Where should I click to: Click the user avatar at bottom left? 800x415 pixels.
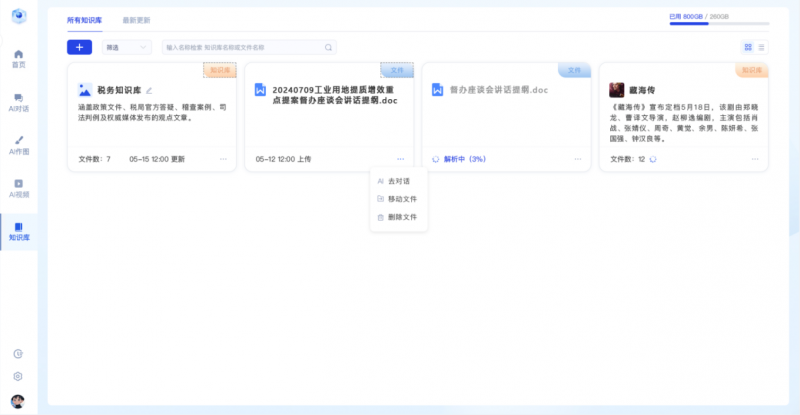(x=18, y=401)
